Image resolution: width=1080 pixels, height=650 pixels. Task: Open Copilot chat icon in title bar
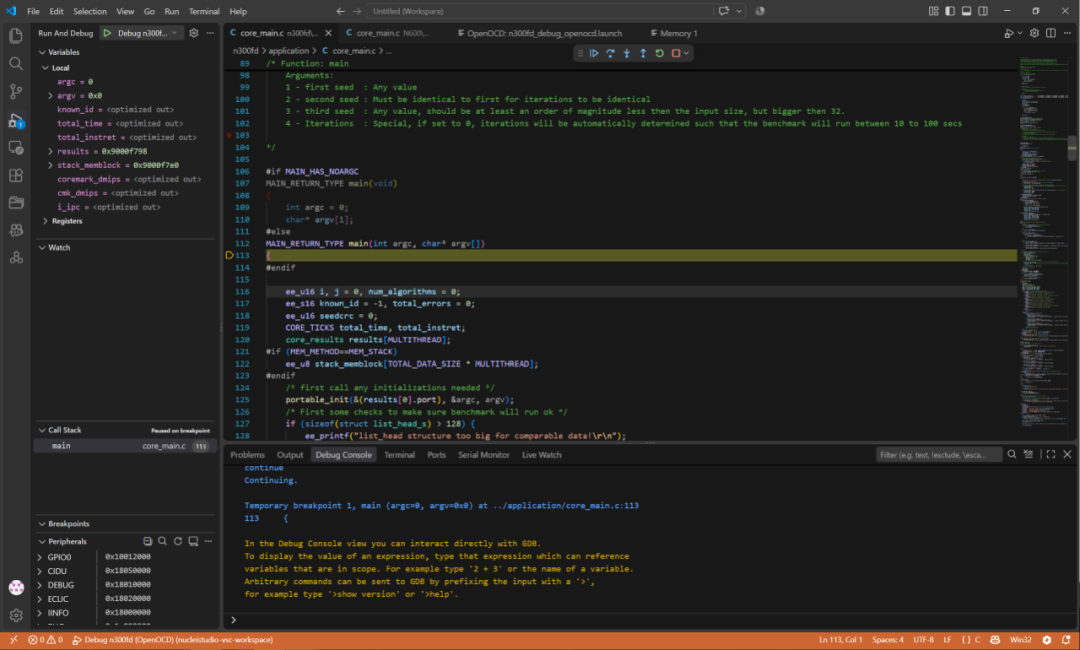point(724,11)
